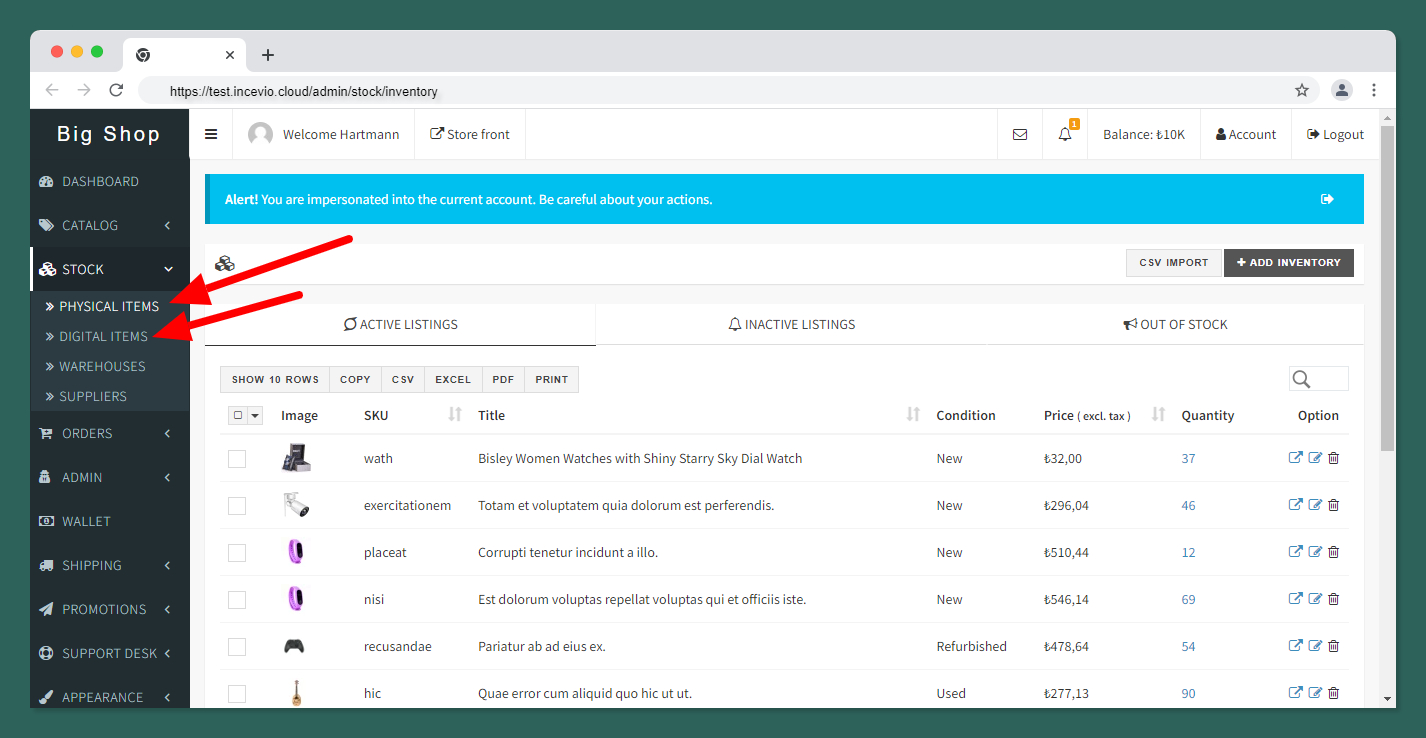
Task: Click the exit impersonation icon in alert
Action: pos(1327,199)
